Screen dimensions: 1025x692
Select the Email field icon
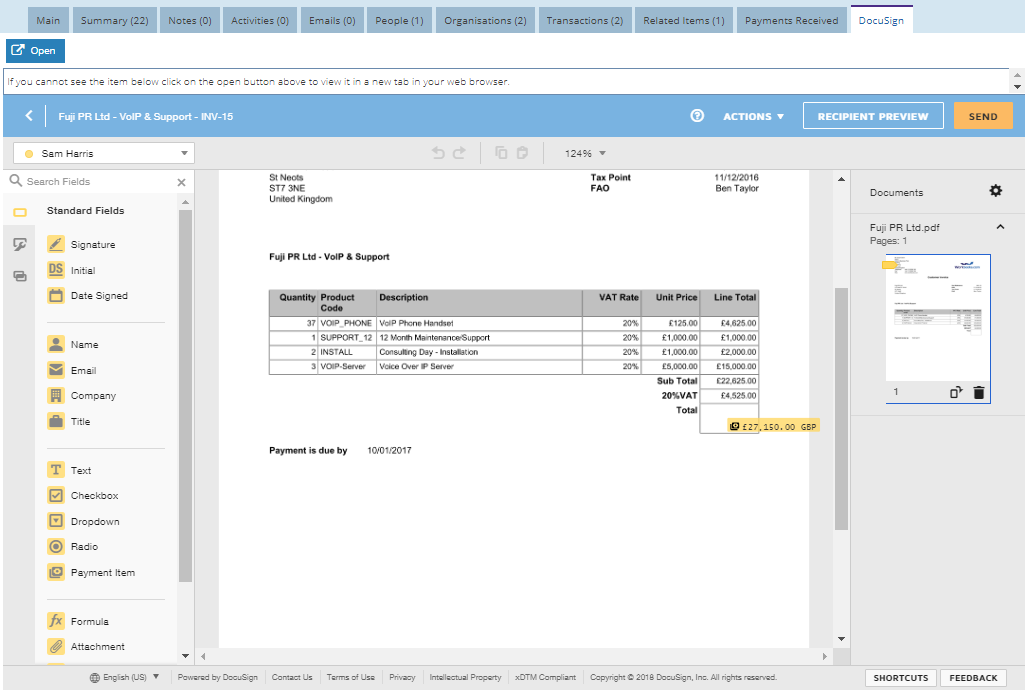(56, 370)
